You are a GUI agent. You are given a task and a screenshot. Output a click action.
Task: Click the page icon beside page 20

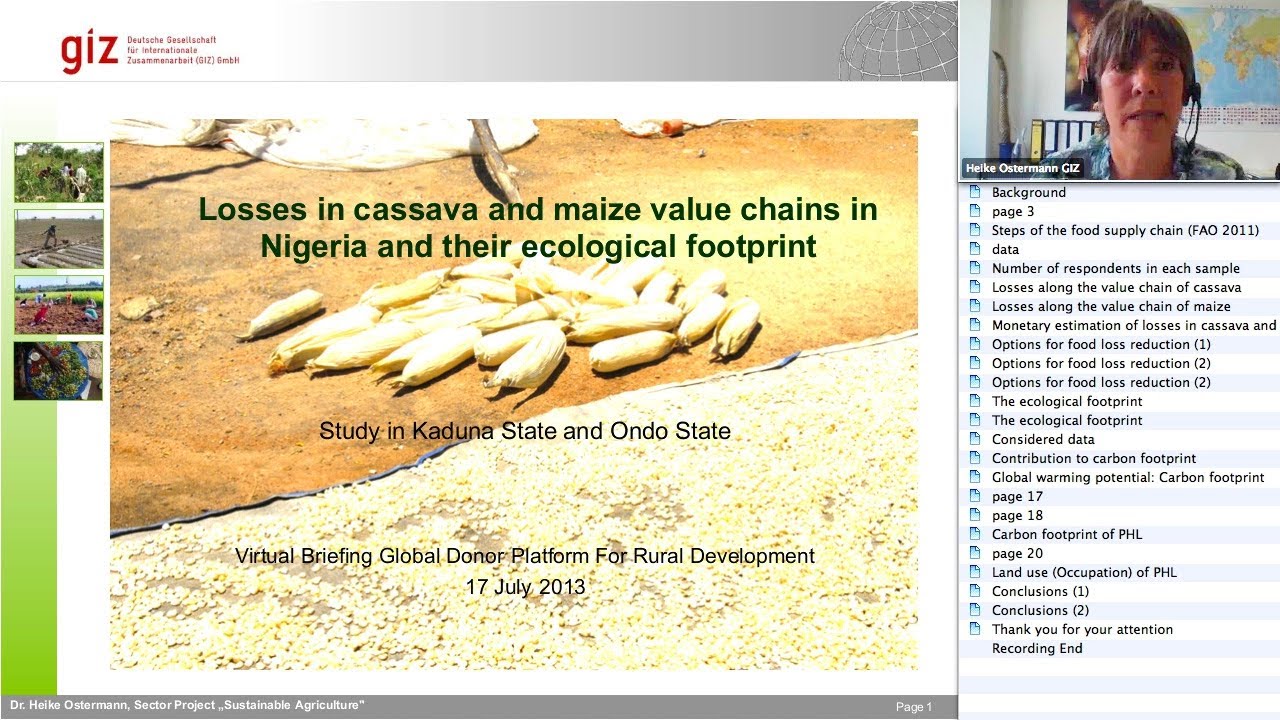point(975,553)
